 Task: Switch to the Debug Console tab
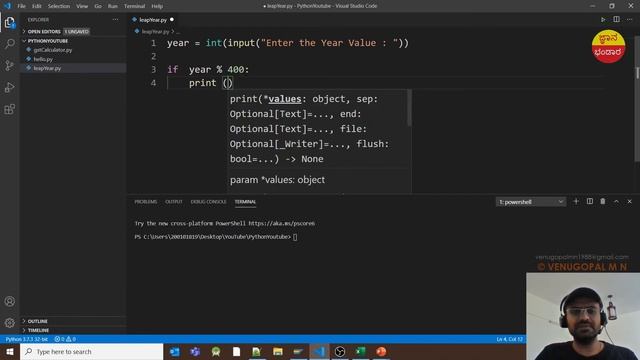[208, 202]
